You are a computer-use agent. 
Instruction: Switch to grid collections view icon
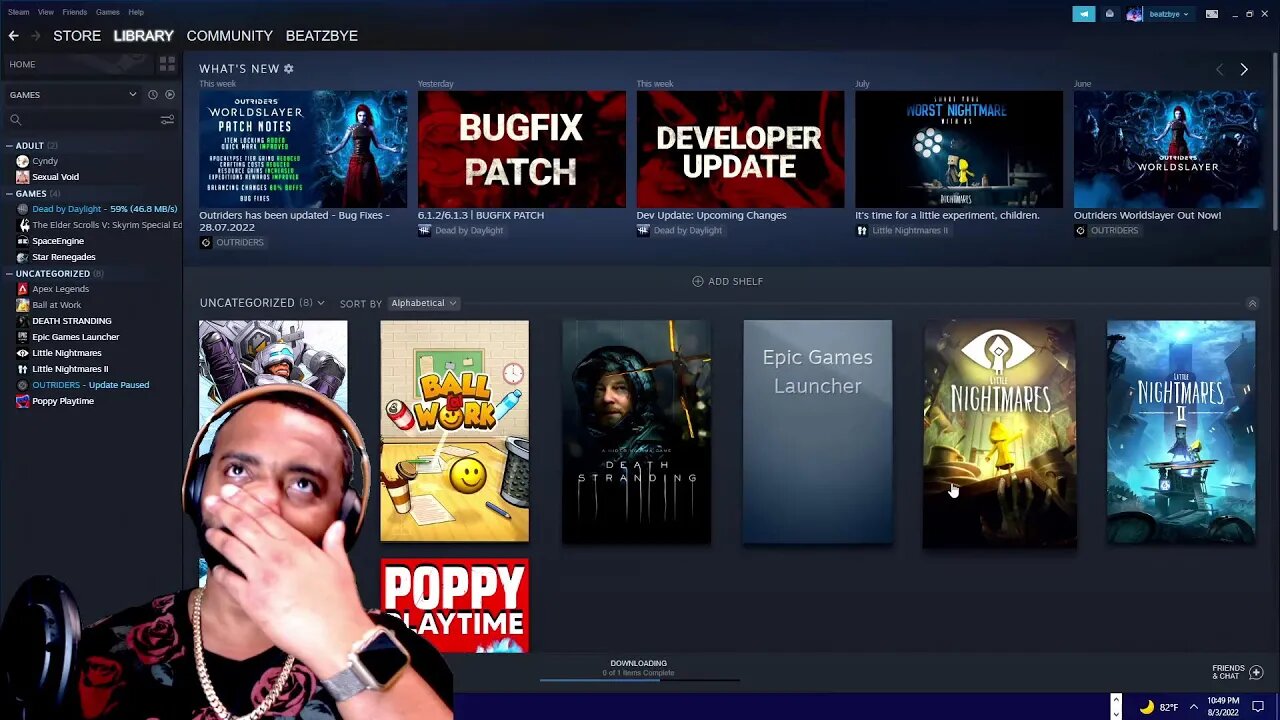click(x=167, y=64)
